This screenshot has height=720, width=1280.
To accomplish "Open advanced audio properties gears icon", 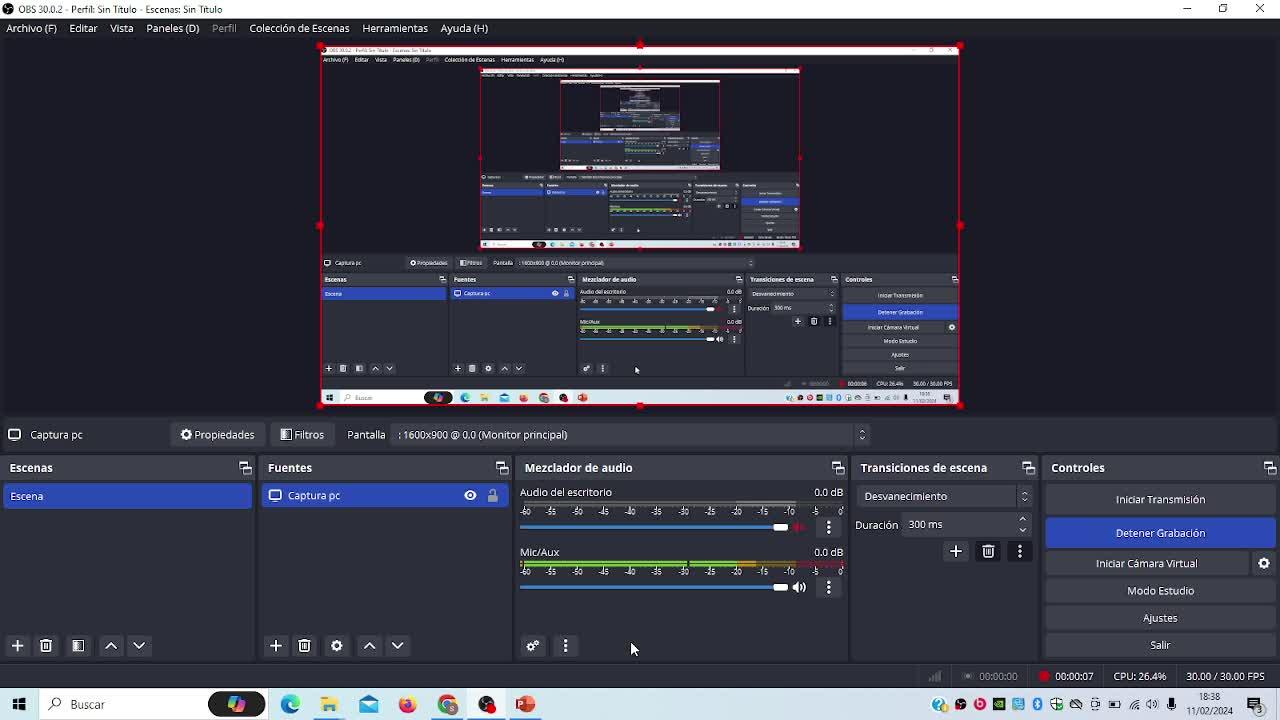I will (x=533, y=646).
